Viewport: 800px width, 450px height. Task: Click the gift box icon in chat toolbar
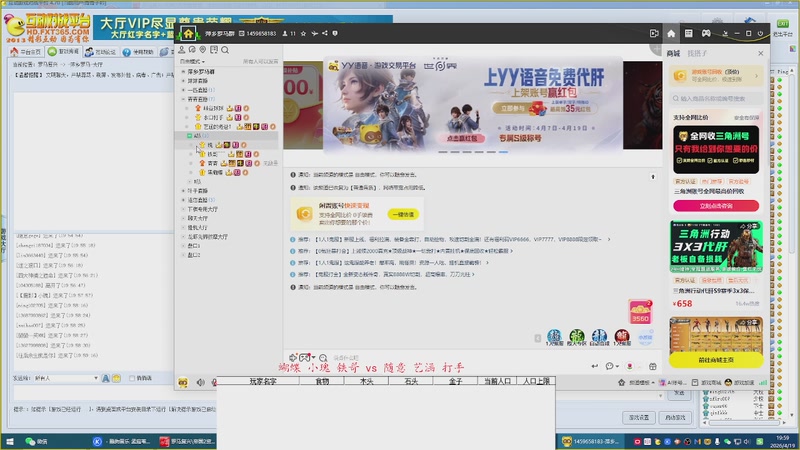[x=653, y=366]
